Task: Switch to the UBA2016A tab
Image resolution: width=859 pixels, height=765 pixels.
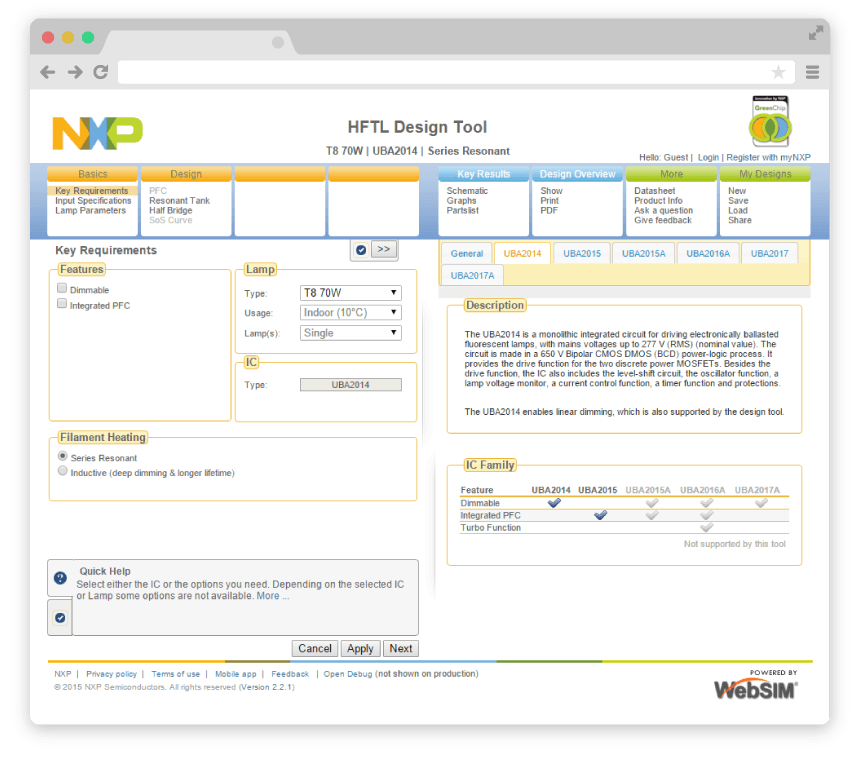Action: click(708, 254)
